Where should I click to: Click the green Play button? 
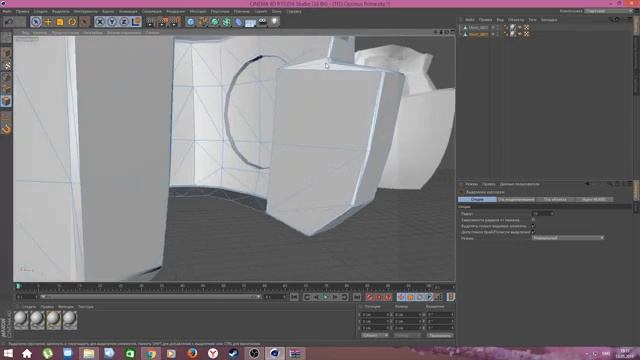[x=326, y=297]
